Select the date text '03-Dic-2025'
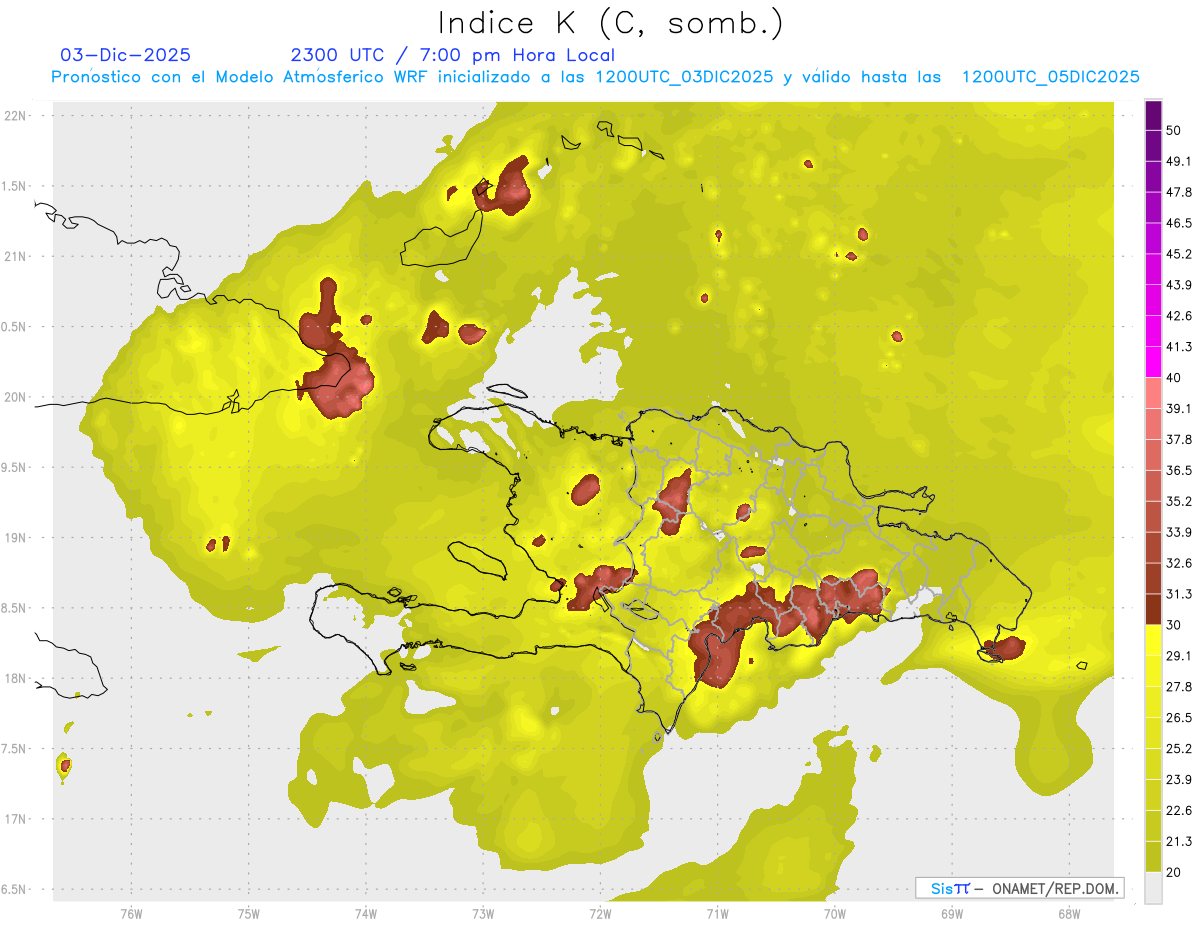1200x927 pixels. (x=126, y=55)
